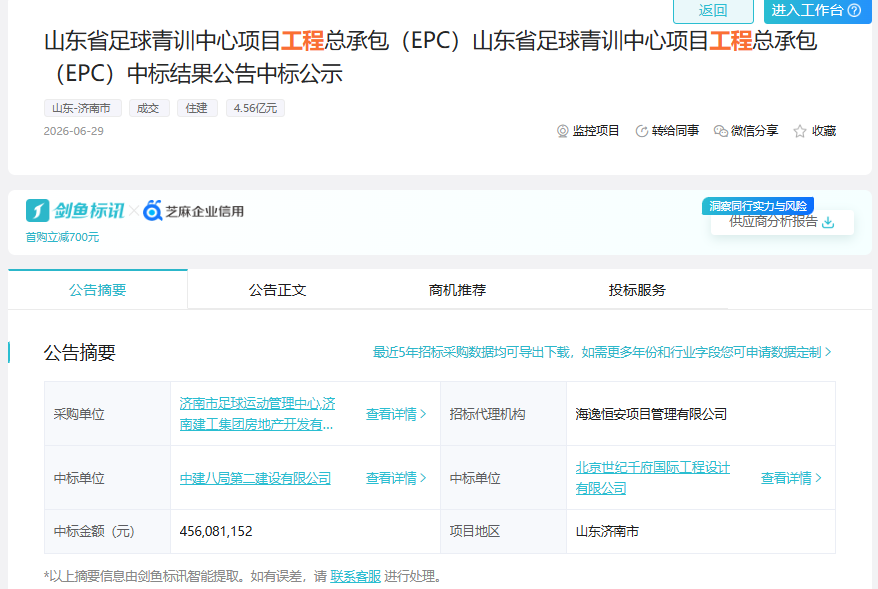Viewport: 878px width, 589px height.
Task: Click the 山东济南市 region cell
Action: click(x=701, y=531)
